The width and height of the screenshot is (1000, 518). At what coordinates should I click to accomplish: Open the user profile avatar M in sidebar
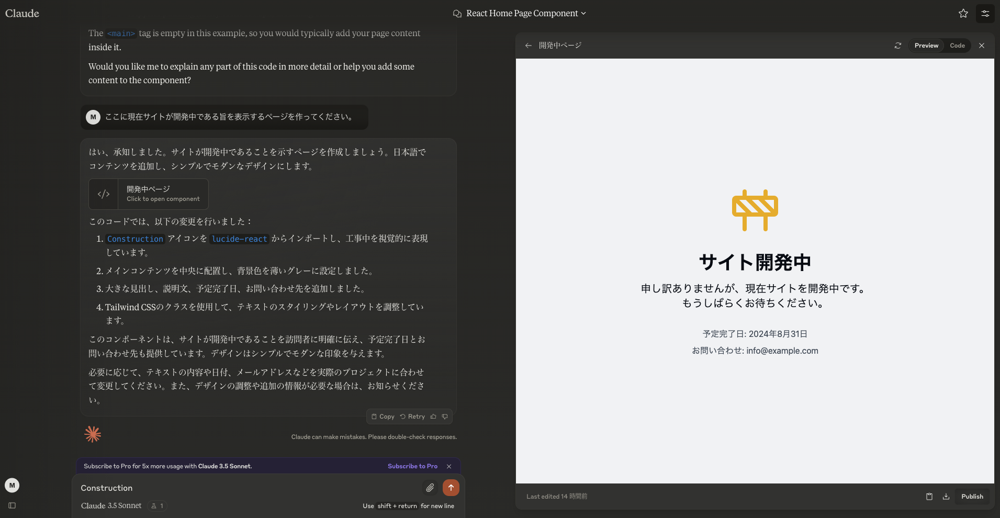tap(12, 485)
